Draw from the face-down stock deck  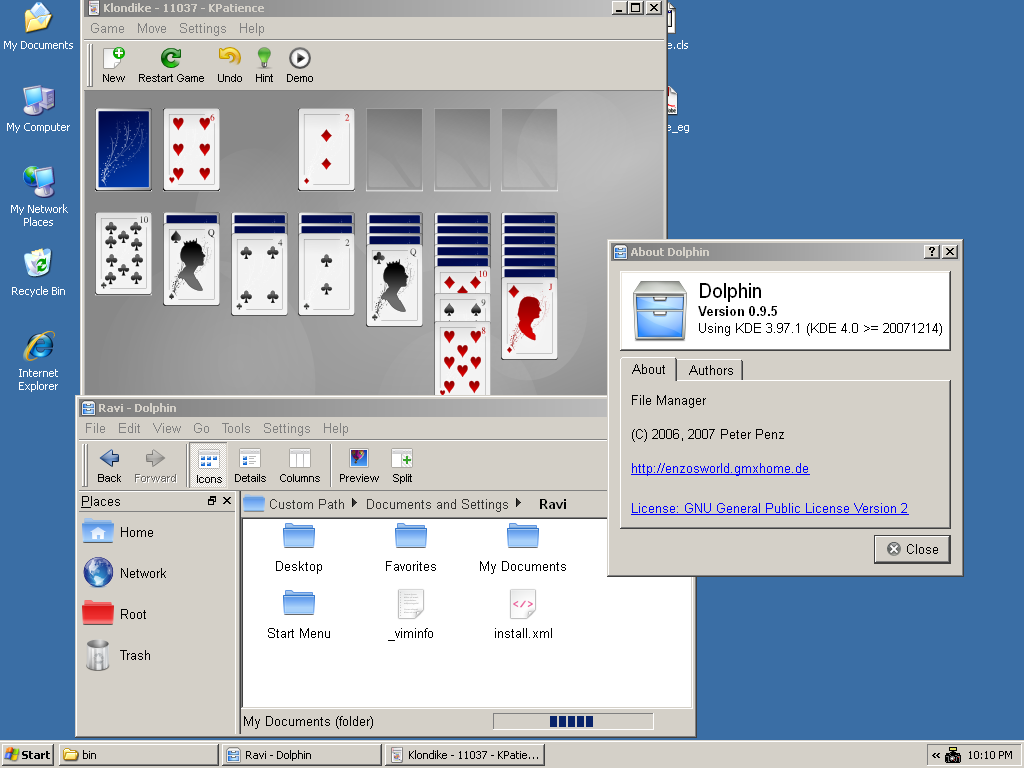pyautogui.click(x=123, y=150)
